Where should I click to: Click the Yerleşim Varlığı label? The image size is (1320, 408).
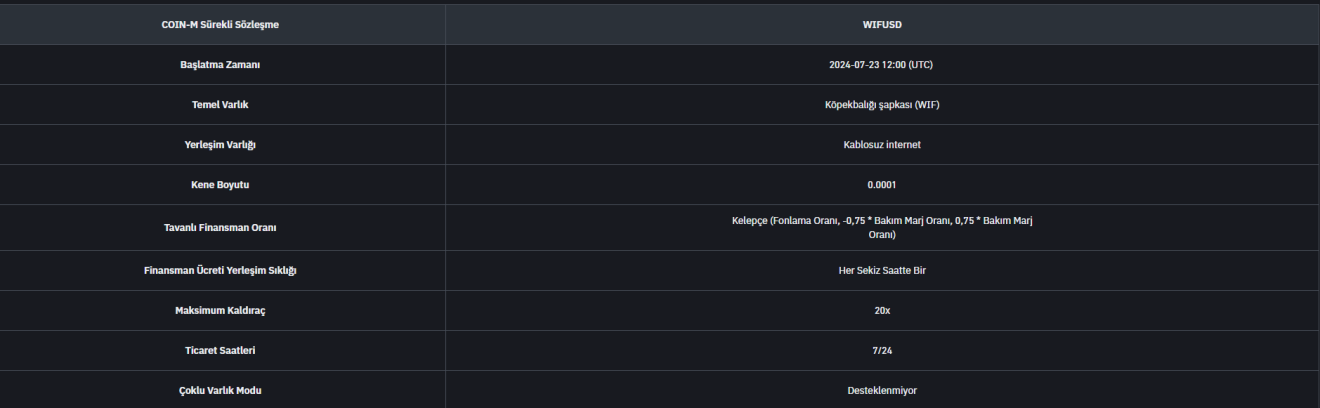click(220, 145)
